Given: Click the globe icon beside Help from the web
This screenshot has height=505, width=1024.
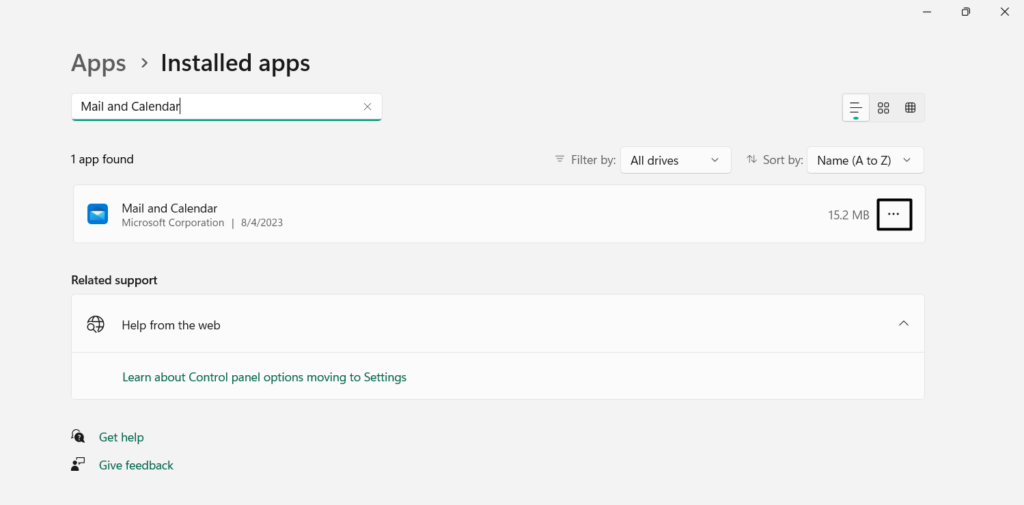Looking at the screenshot, I should click(96, 324).
